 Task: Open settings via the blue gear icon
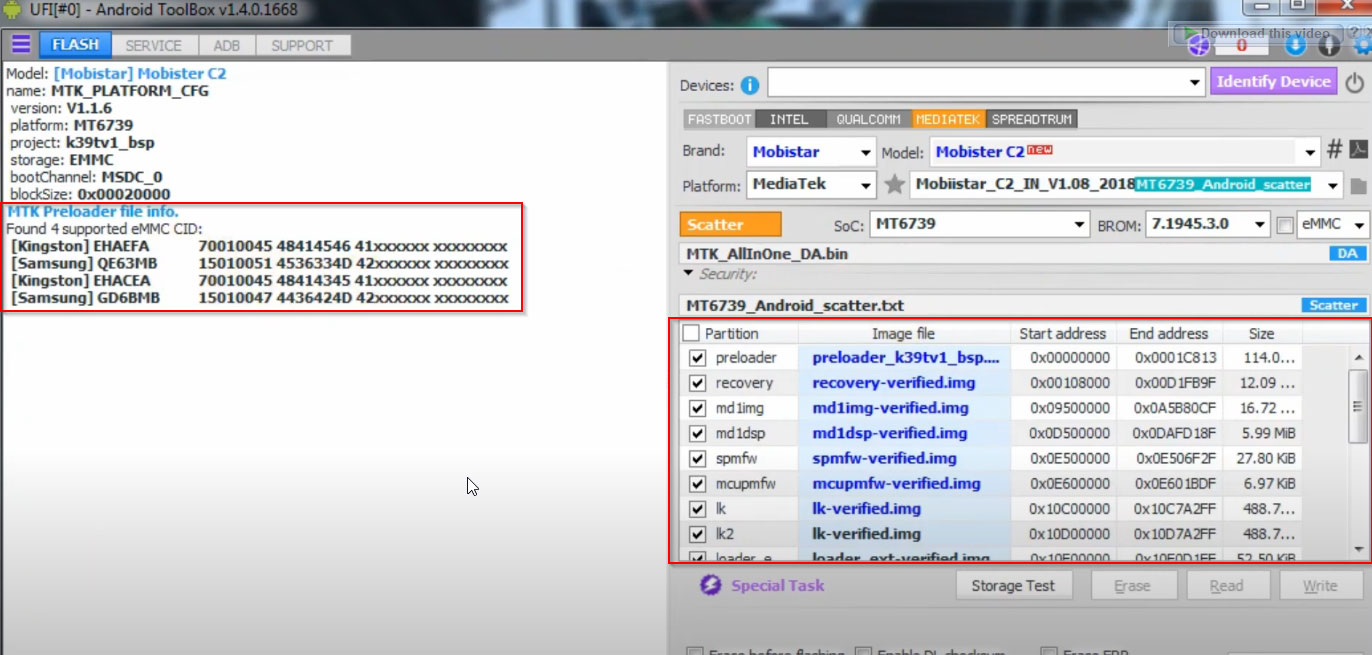pyautogui.click(x=1362, y=45)
